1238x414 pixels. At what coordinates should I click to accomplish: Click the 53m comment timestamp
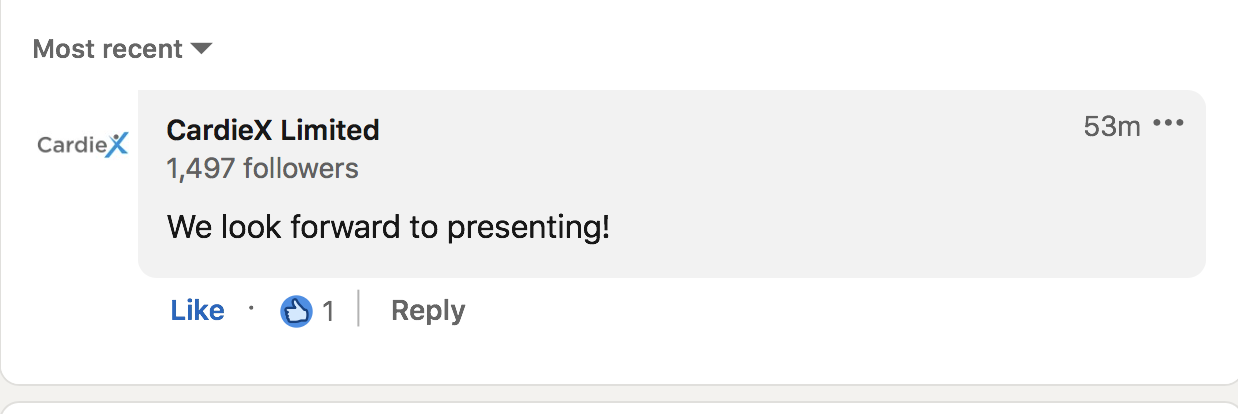click(1112, 126)
